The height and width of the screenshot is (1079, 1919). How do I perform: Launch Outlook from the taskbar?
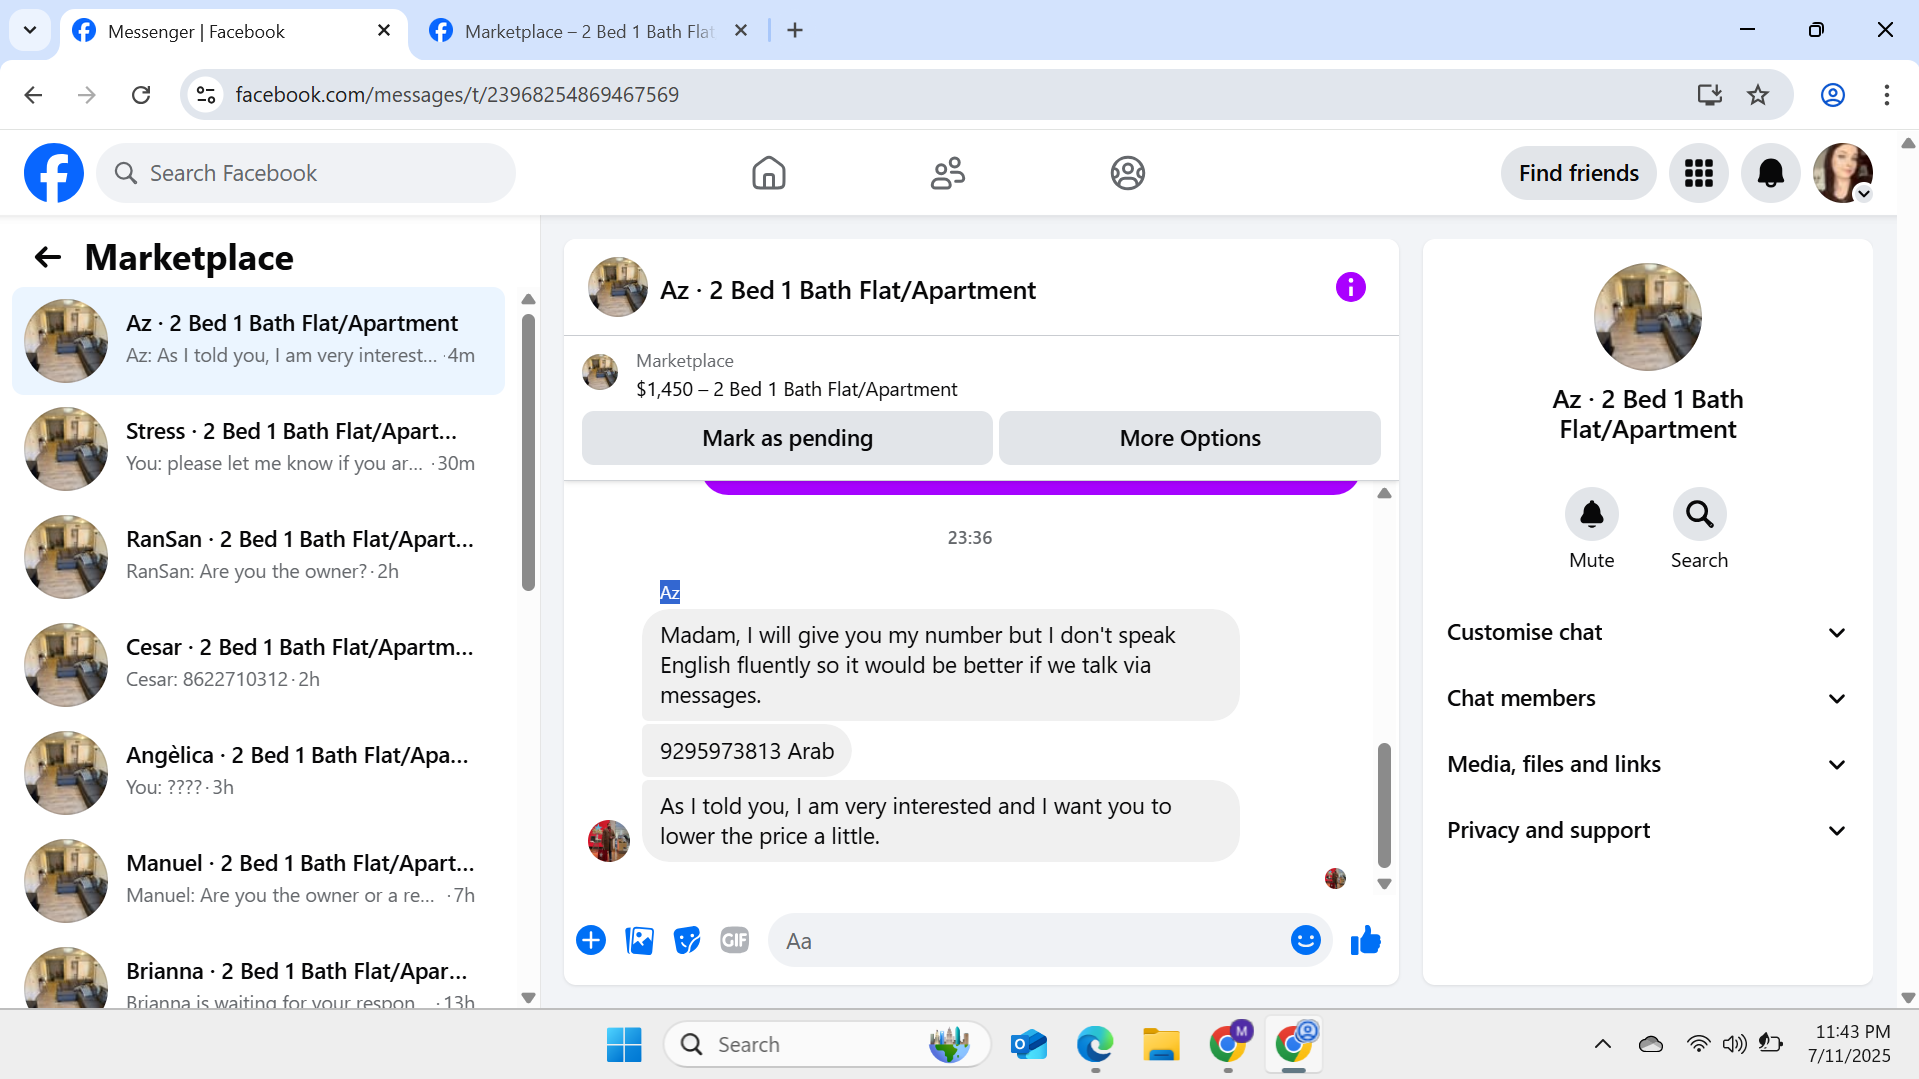pos(1028,1044)
